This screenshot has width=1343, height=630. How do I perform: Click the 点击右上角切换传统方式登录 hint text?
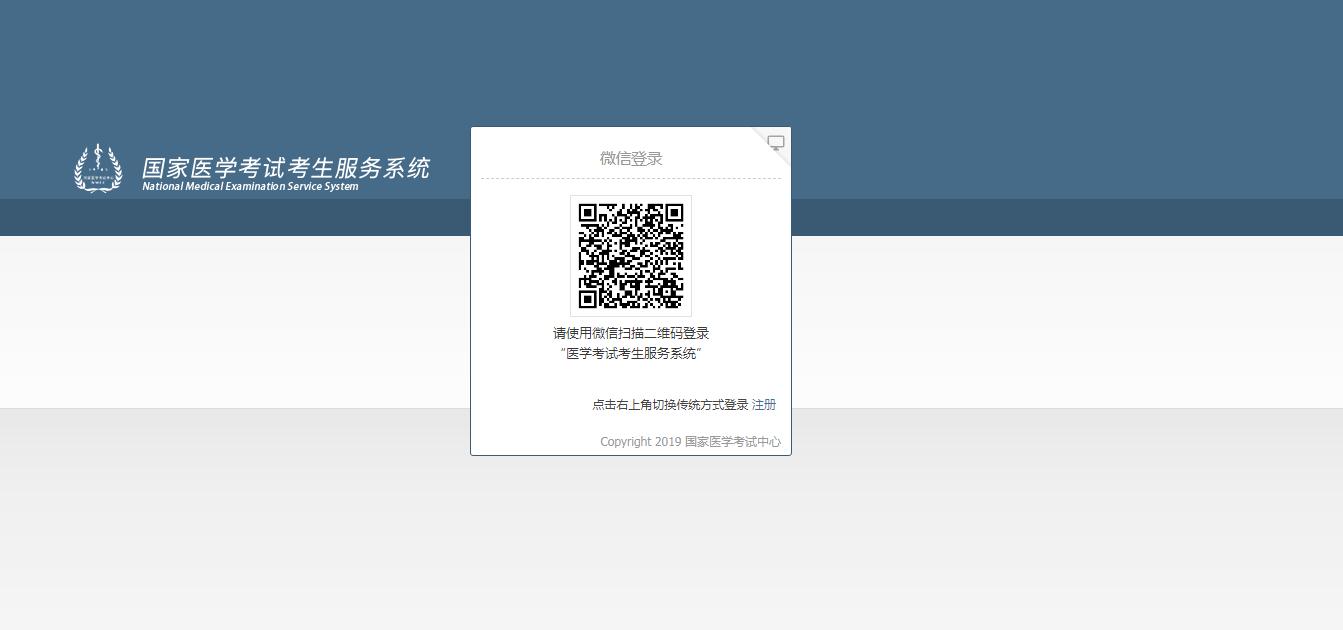(x=670, y=405)
